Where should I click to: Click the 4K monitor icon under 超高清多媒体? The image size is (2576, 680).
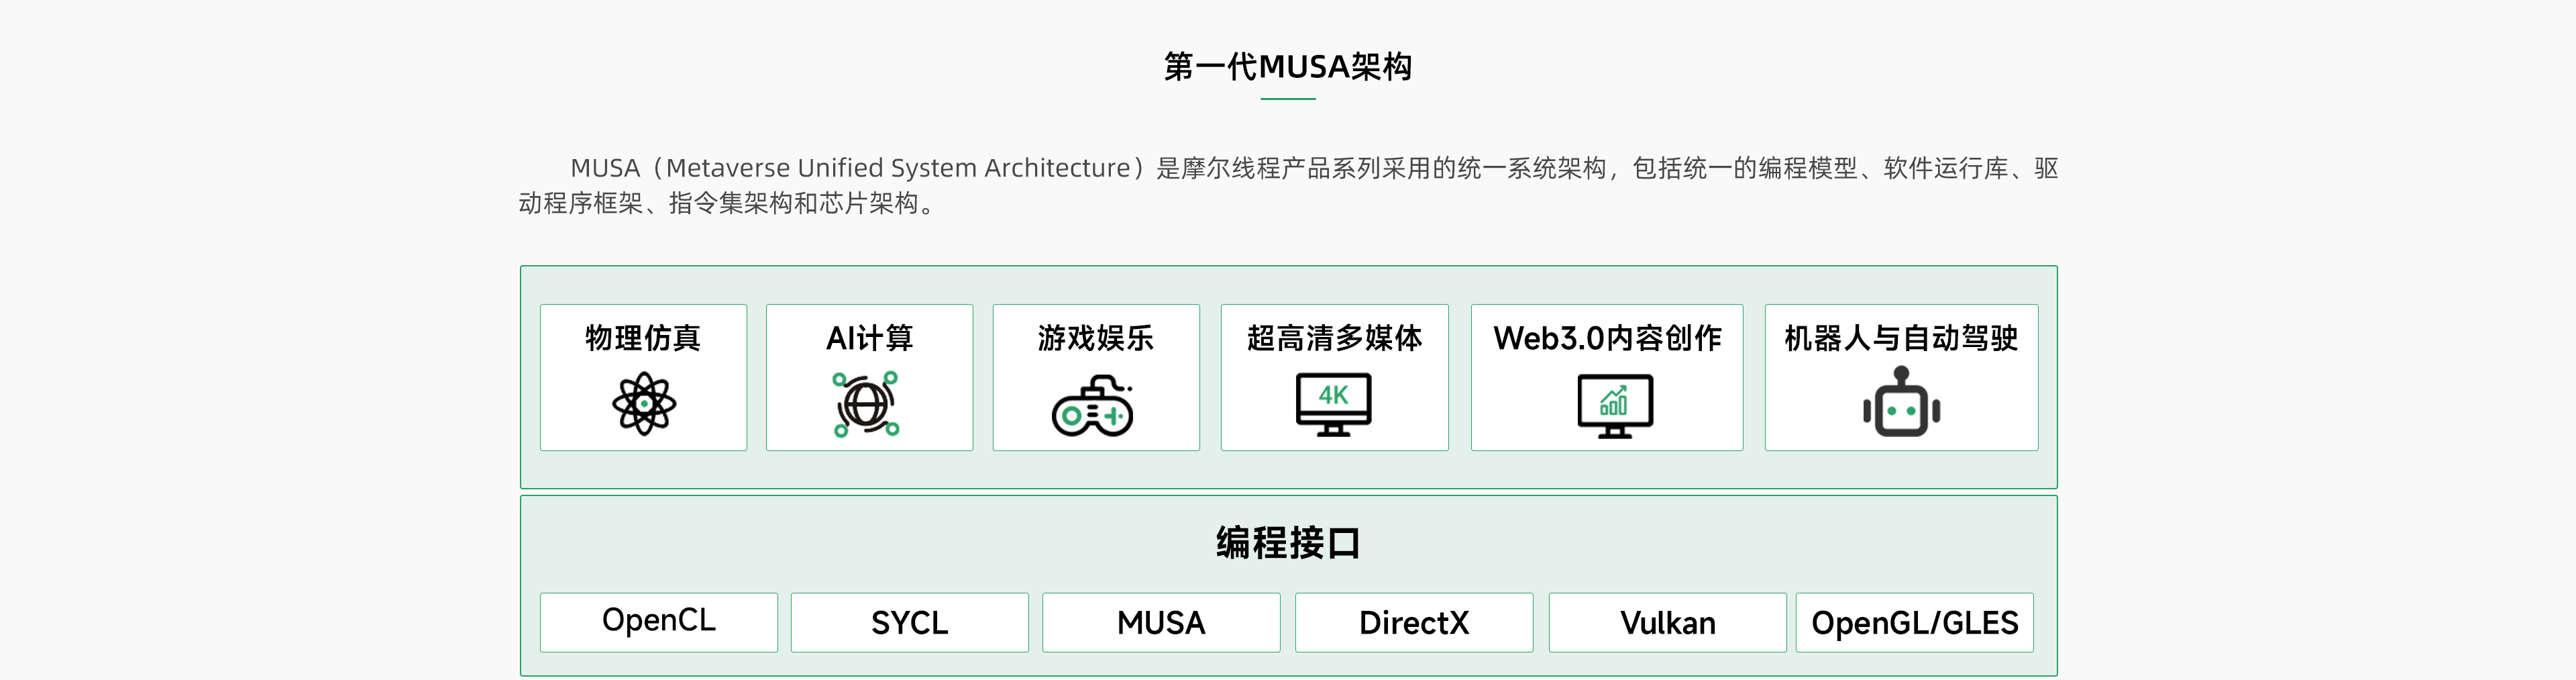click(x=1333, y=404)
